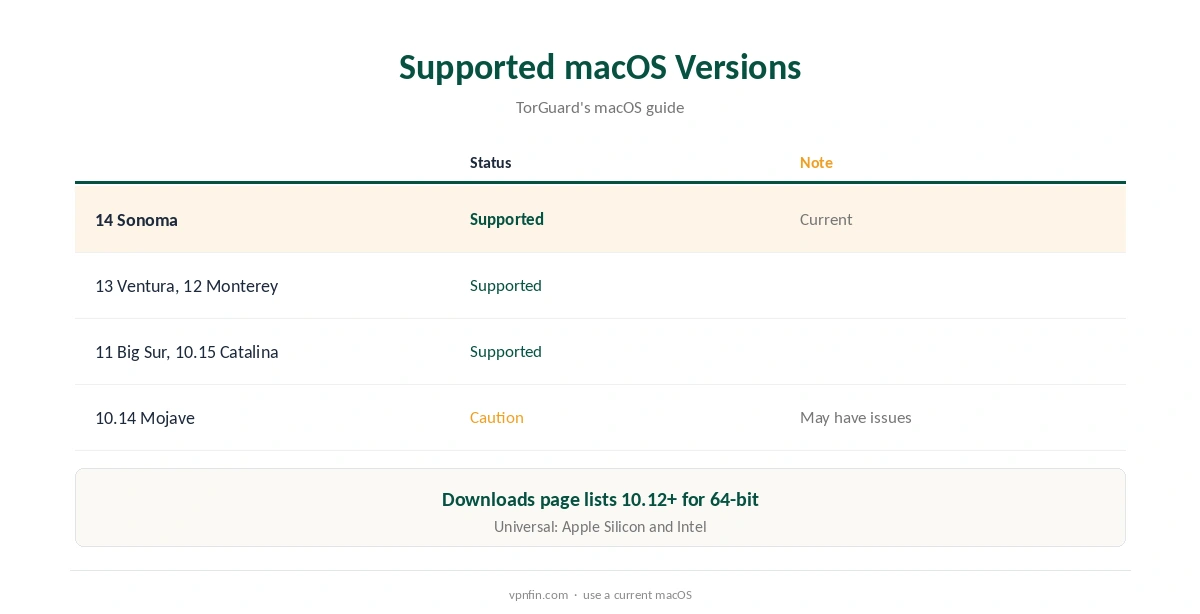
Task: Click 'Downloads page lists 10.12+ for 64-bit'
Action: [600, 499]
